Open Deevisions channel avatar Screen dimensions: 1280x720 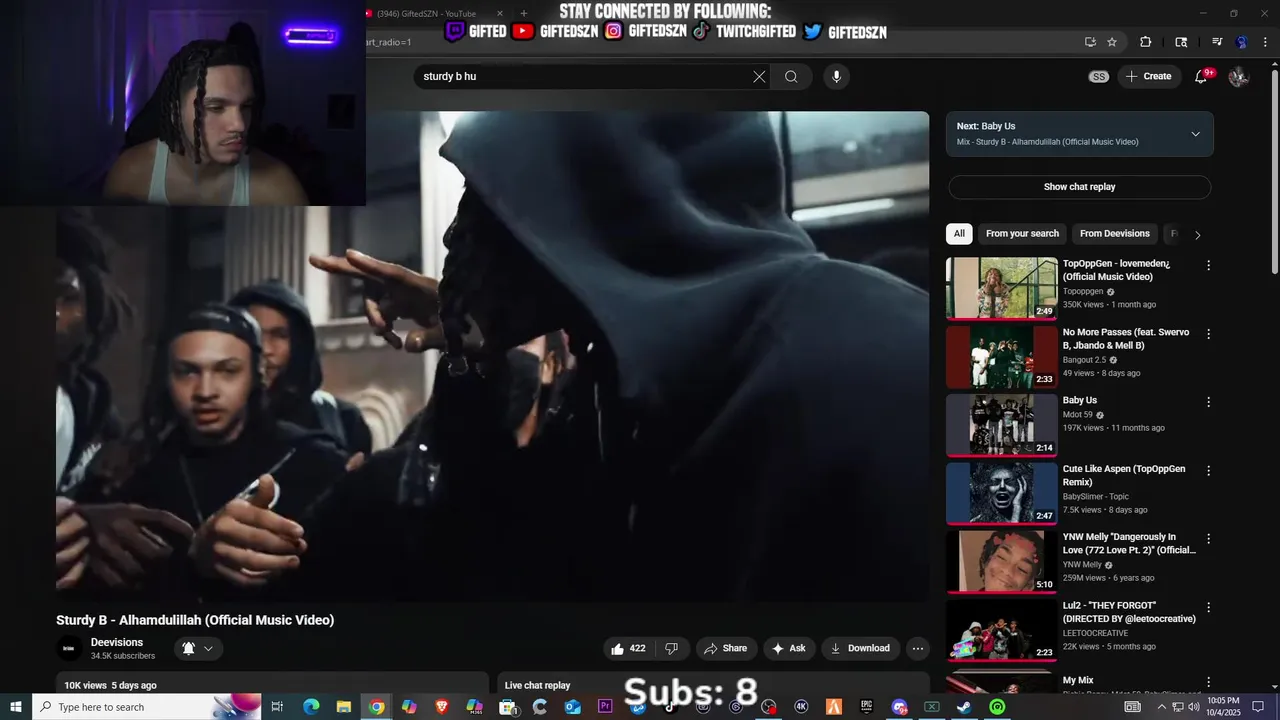[x=69, y=648]
